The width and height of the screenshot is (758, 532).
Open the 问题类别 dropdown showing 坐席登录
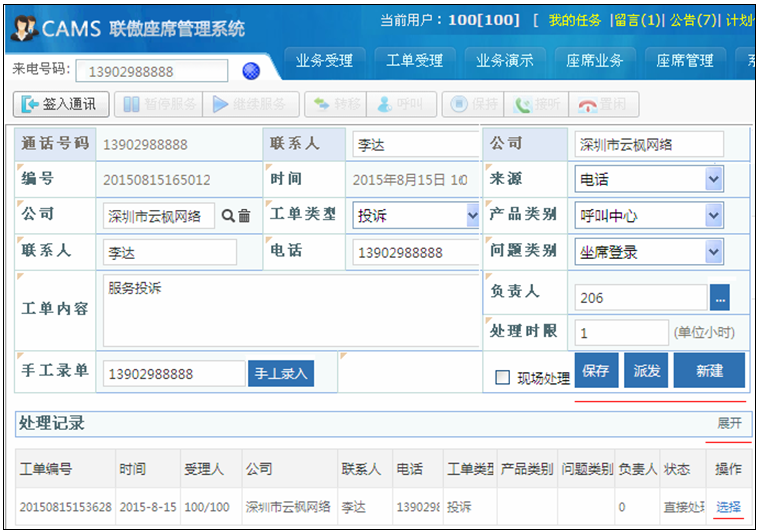pyautogui.click(x=713, y=251)
